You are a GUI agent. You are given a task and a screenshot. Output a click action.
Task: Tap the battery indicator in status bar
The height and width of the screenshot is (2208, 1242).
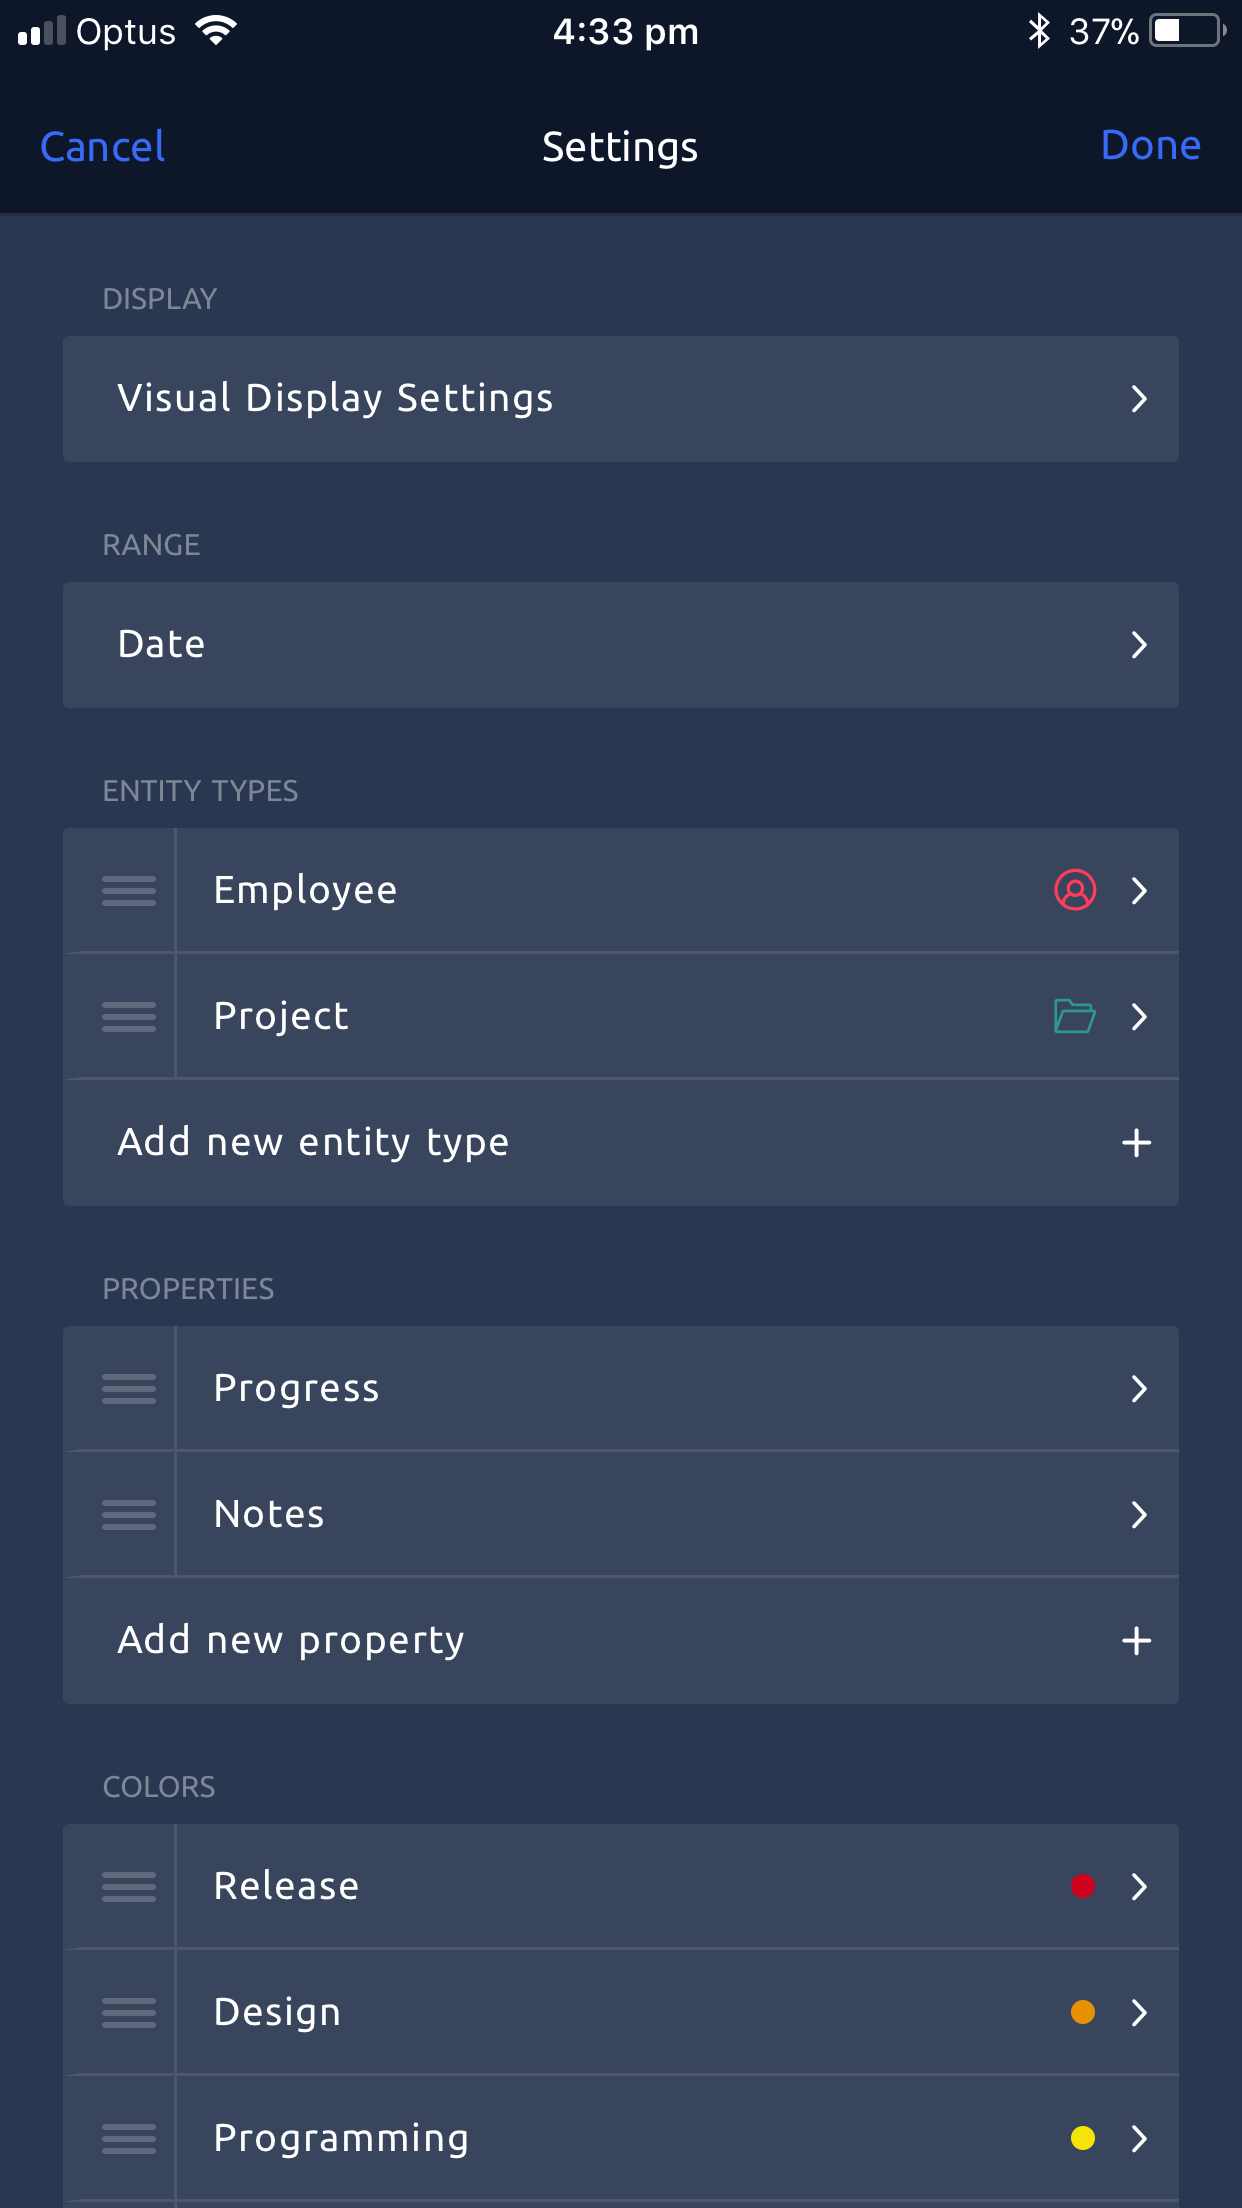pos(1187,32)
